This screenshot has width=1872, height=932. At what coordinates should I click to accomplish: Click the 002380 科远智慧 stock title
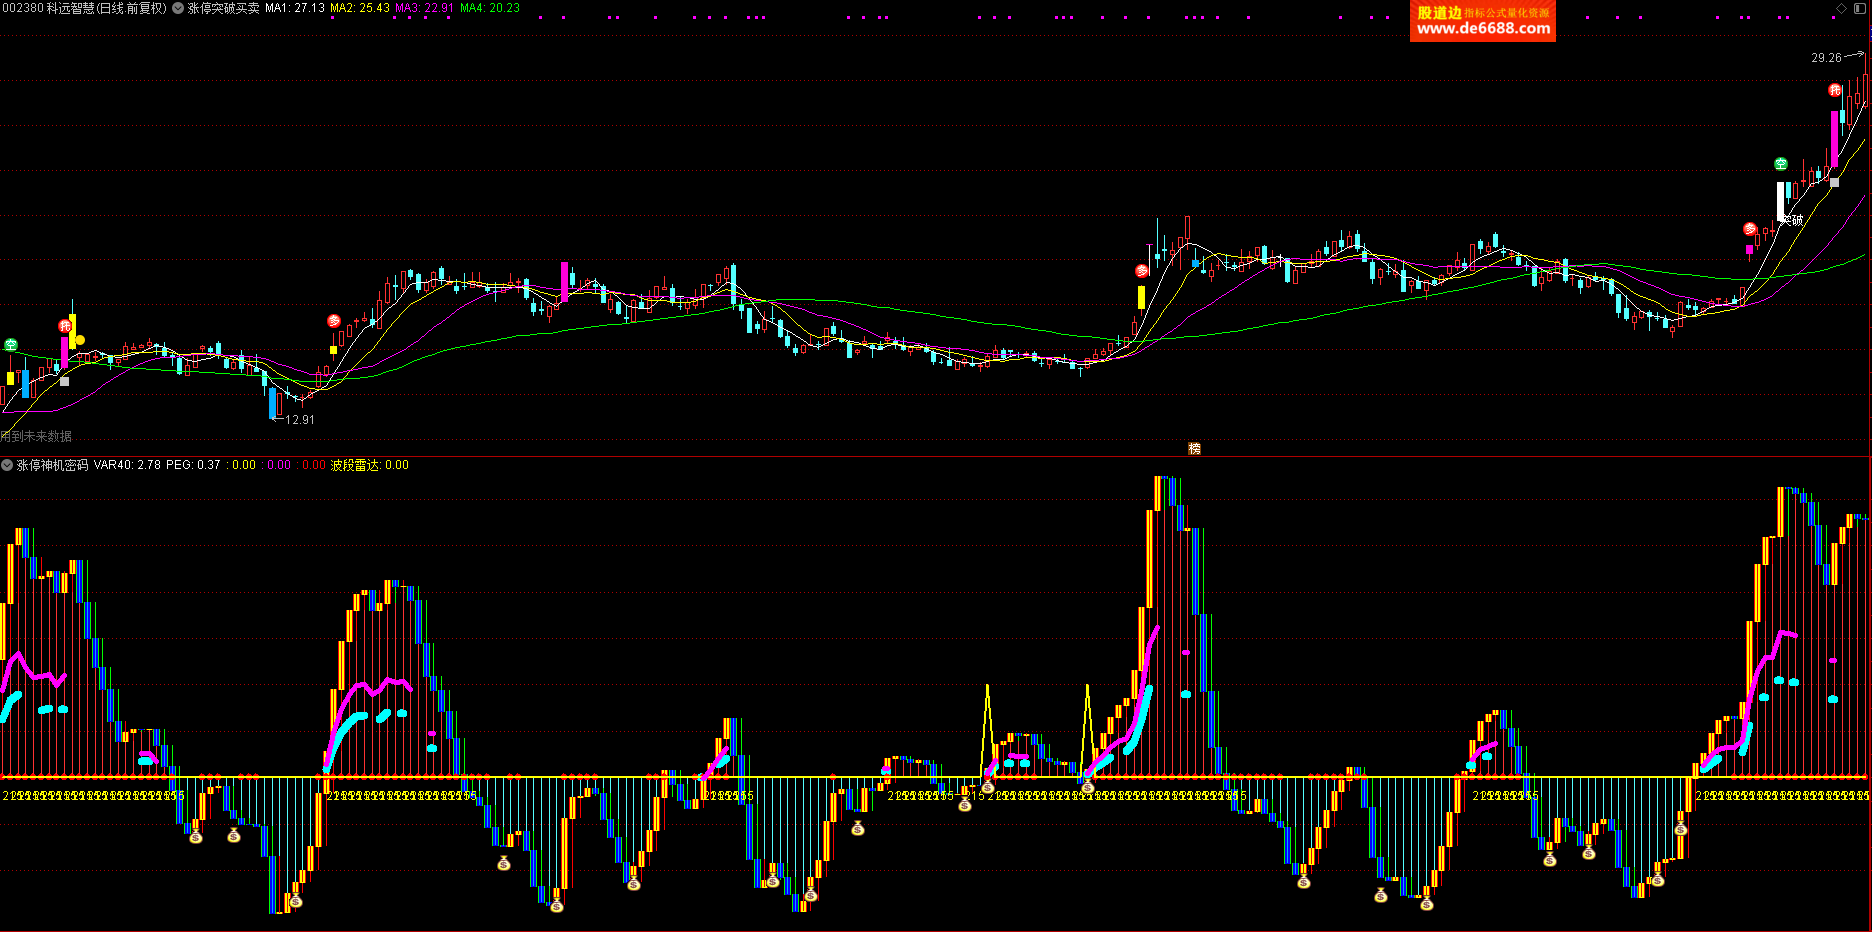click(x=84, y=8)
